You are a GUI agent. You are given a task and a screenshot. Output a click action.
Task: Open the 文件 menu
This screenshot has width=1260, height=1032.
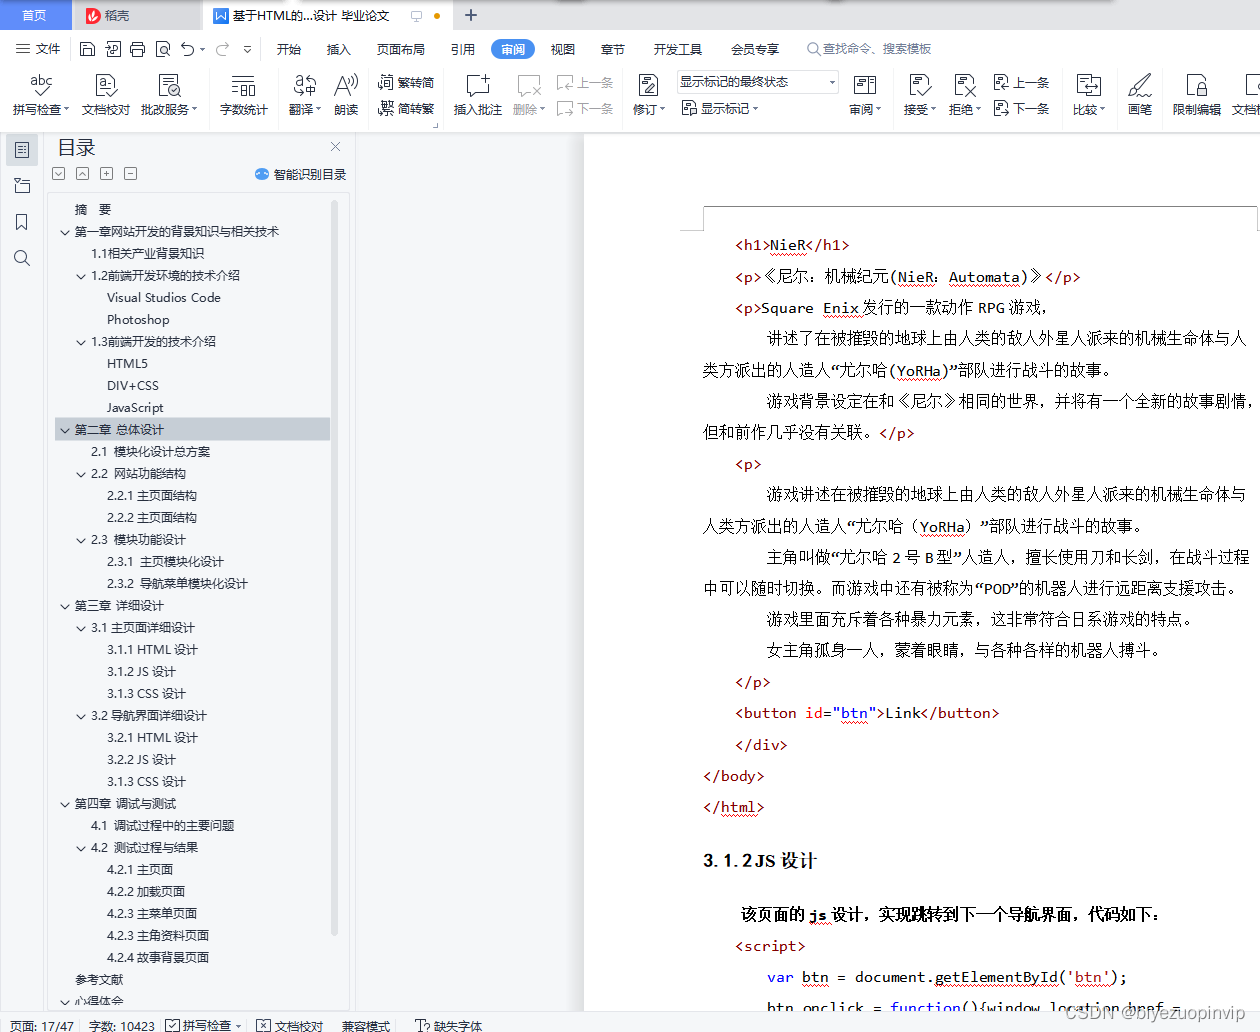point(47,48)
